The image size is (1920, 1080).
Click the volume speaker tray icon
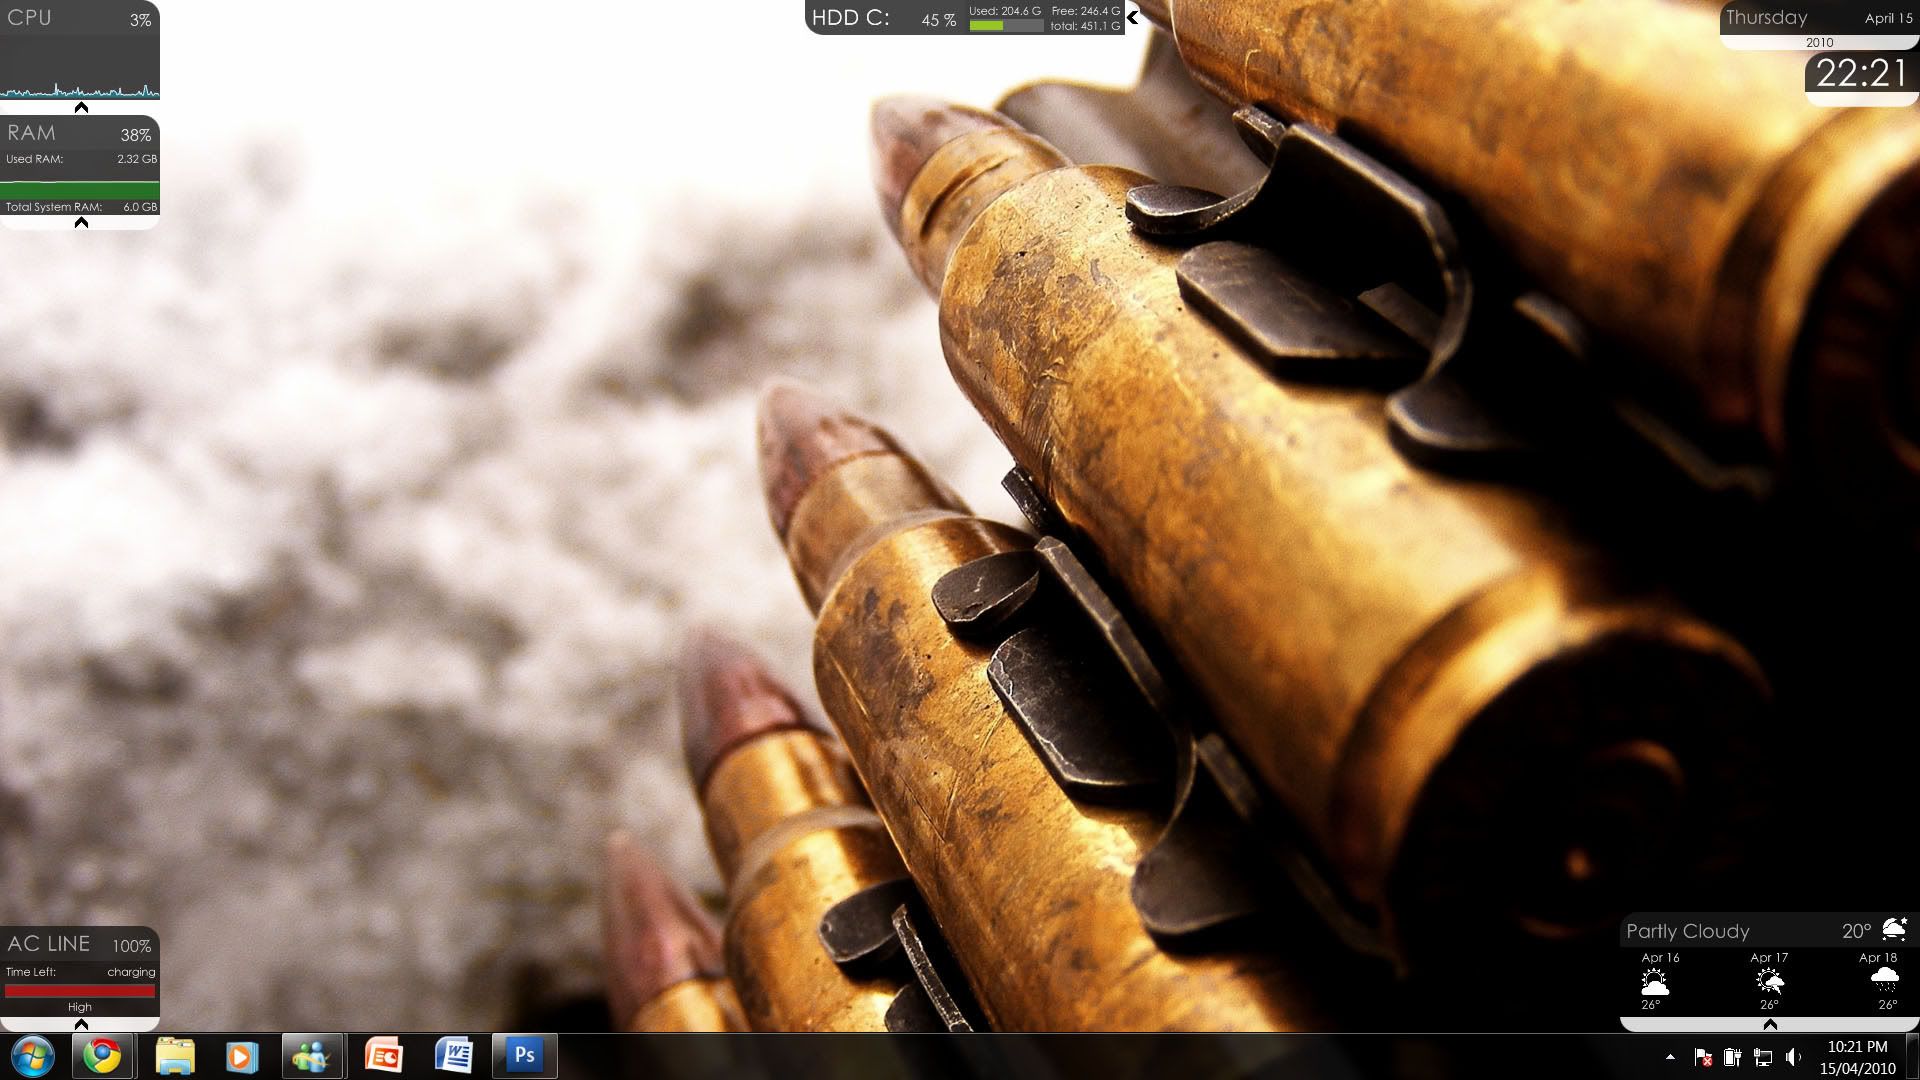click(1793, 1057)
